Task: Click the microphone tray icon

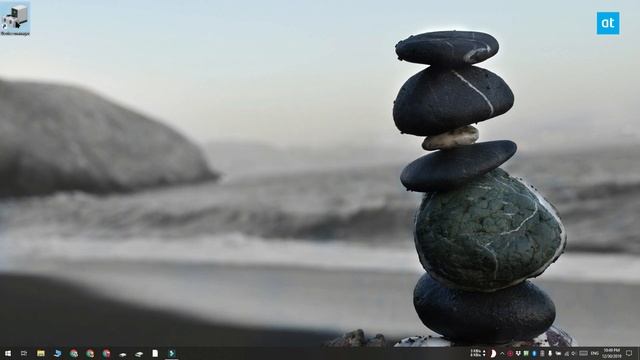Action: [x=550, y=353]
